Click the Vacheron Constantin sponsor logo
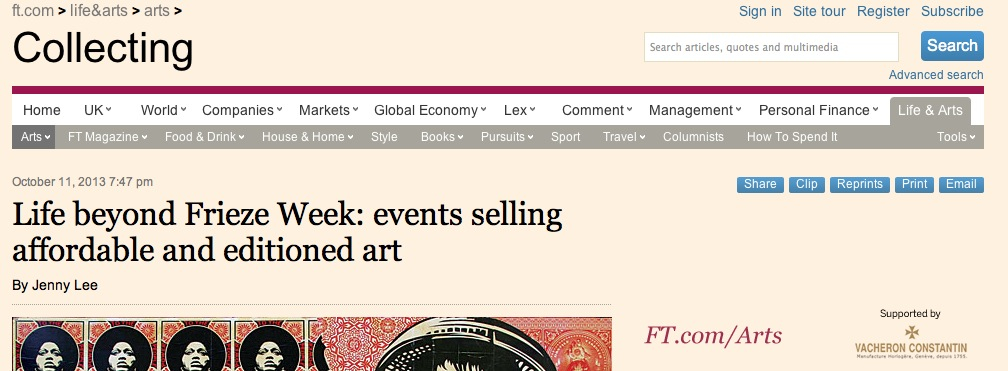Image resolution: width=1008 pixels, height=371 pixels. tap(910, 342)
